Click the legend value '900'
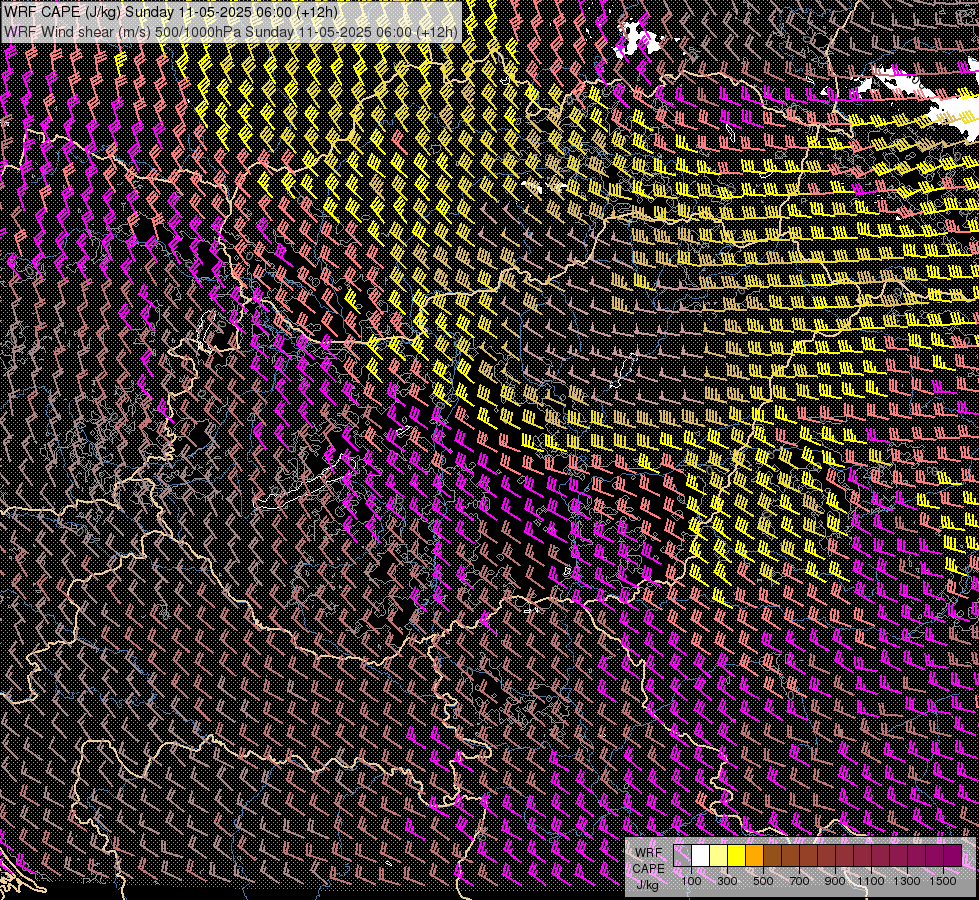This screenshot has width=979, height=900. click(835, 881)
